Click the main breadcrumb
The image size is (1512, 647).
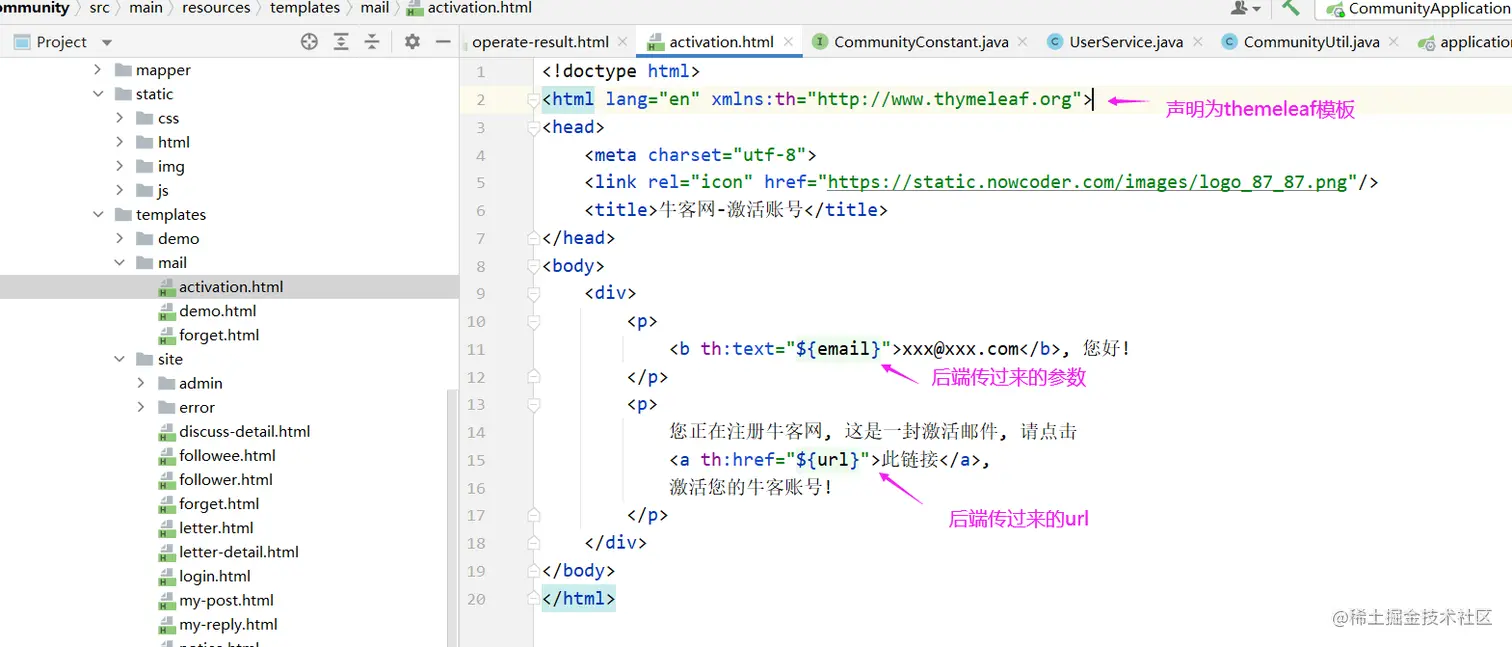[146, 8]
